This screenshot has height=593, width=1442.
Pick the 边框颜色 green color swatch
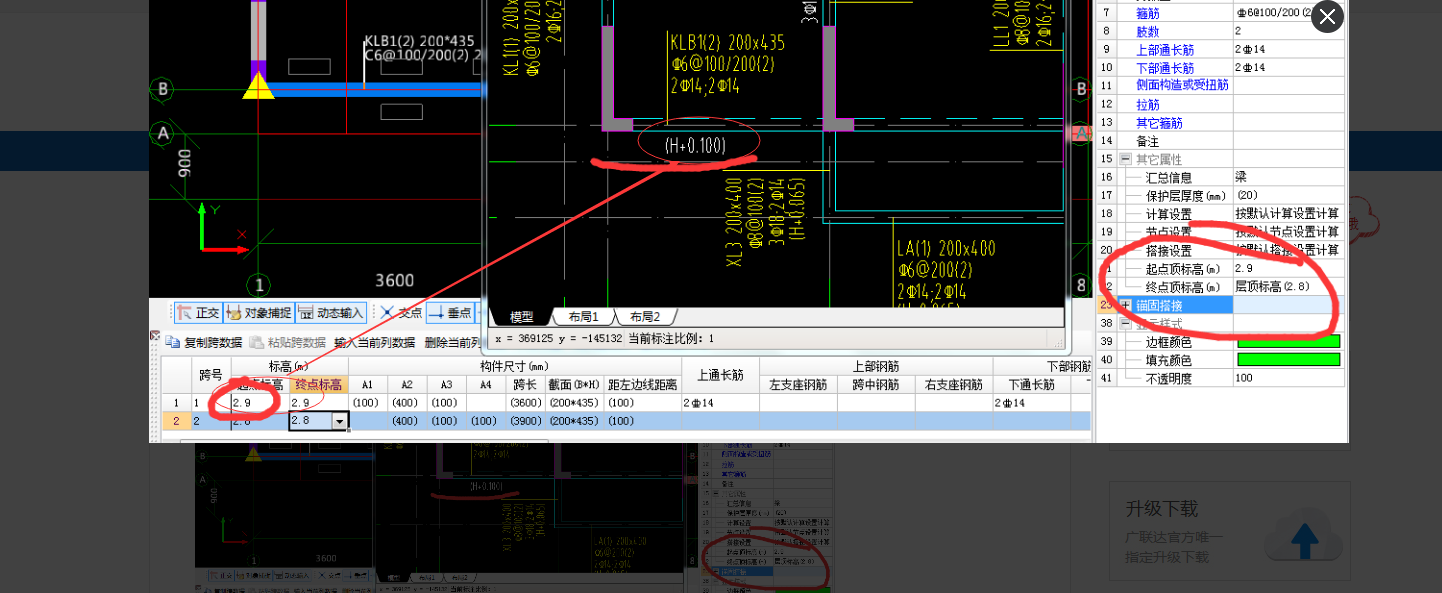1288,341
